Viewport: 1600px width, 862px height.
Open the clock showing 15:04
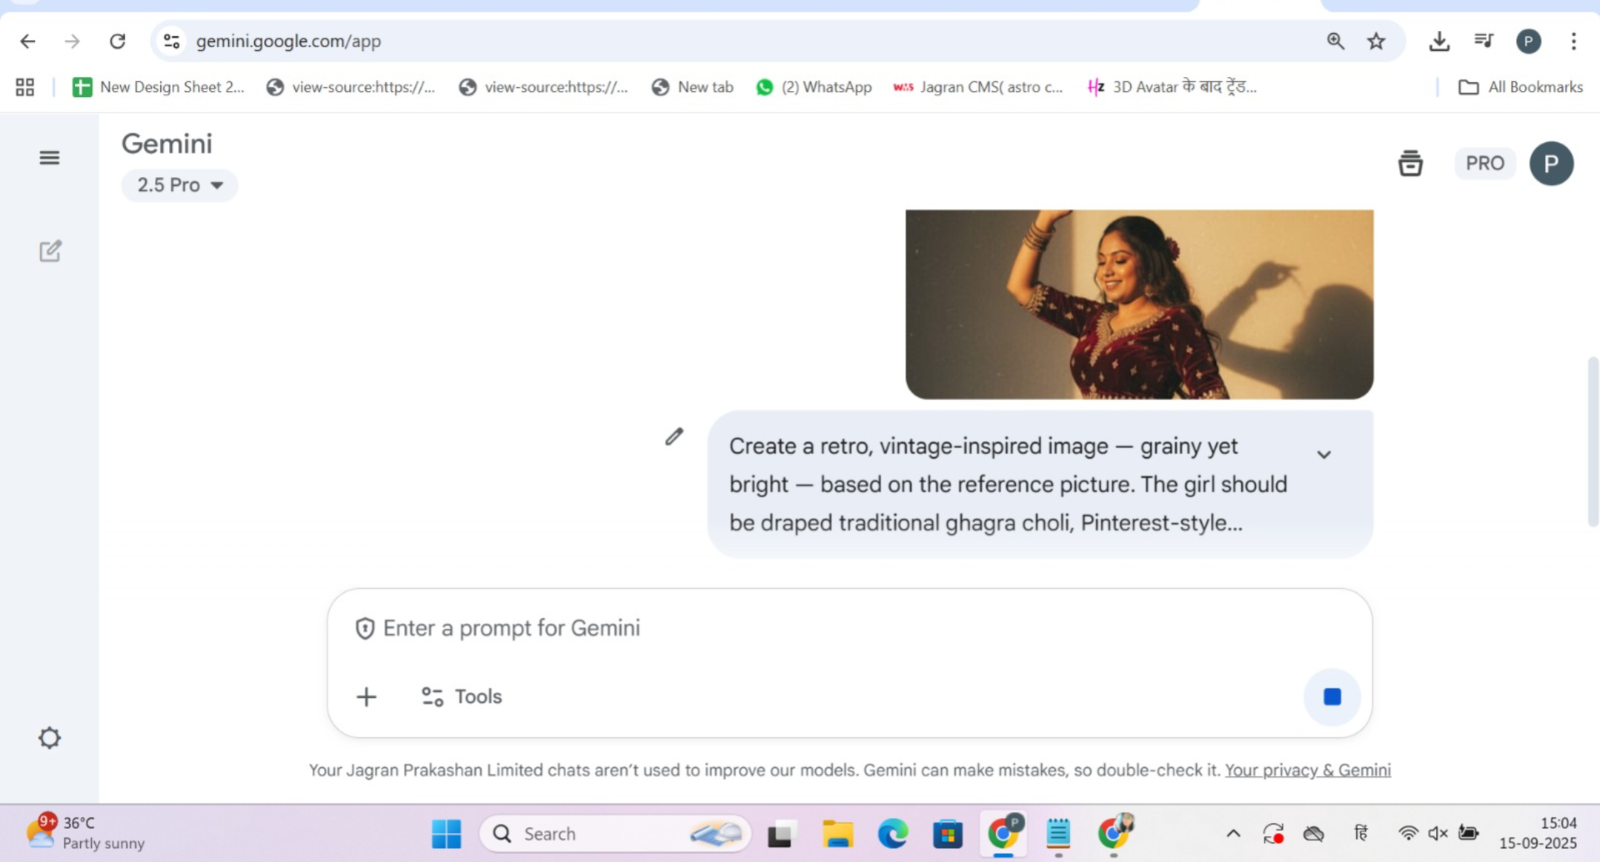(1538, 834)
